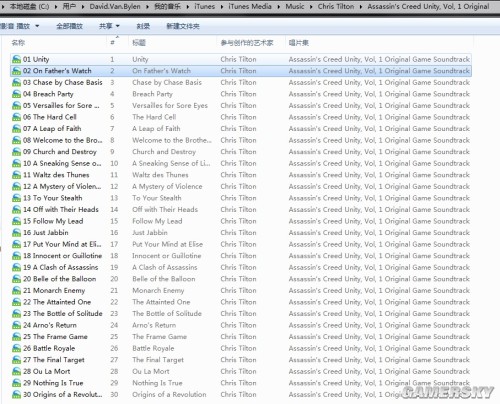Select the 24 Arno's Return track row
This screenshot has width=500, height=404.
pos(241,325)
